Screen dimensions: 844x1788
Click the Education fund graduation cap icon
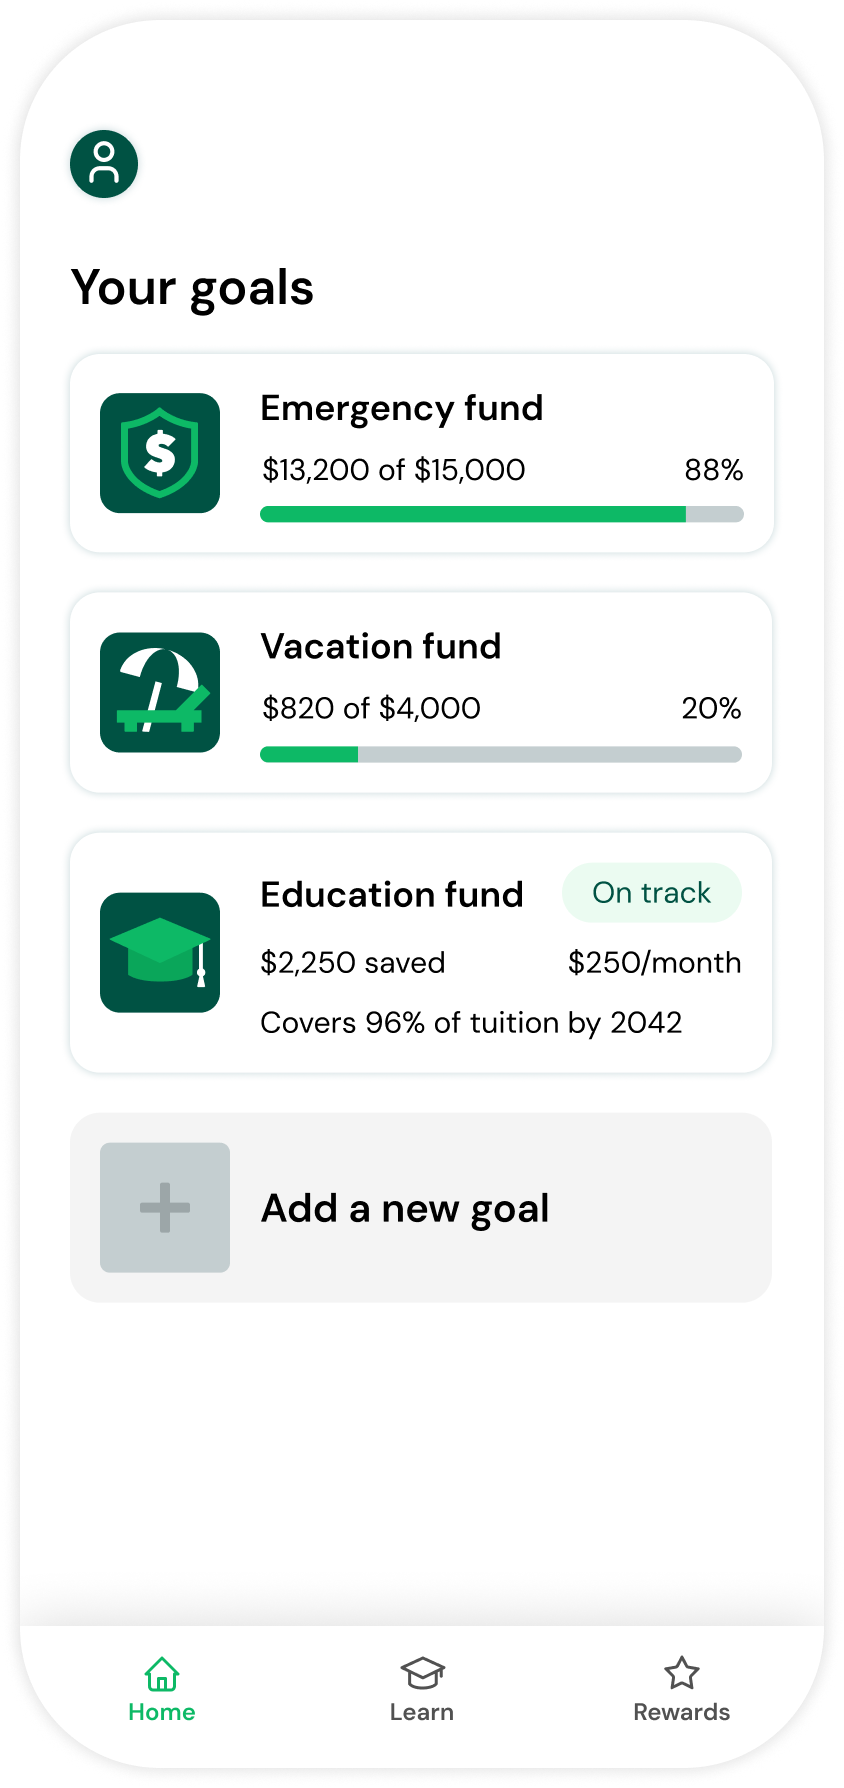[160, 952]
